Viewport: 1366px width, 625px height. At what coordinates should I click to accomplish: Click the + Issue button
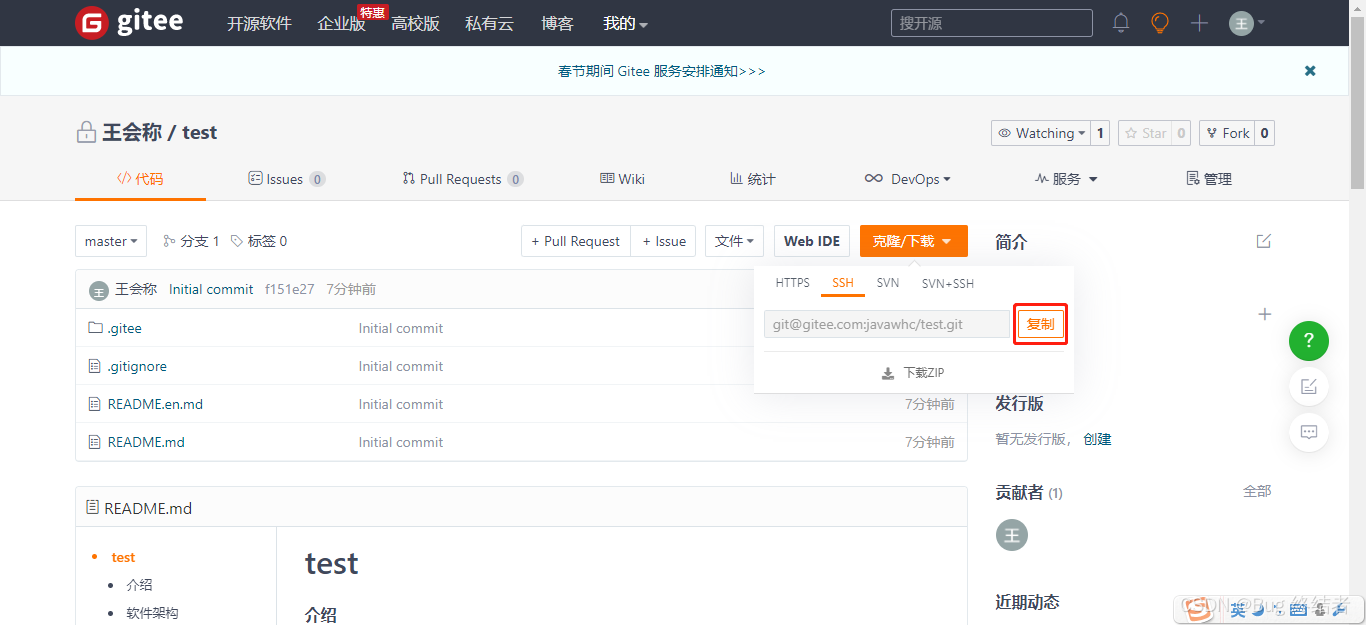point(664,241)
